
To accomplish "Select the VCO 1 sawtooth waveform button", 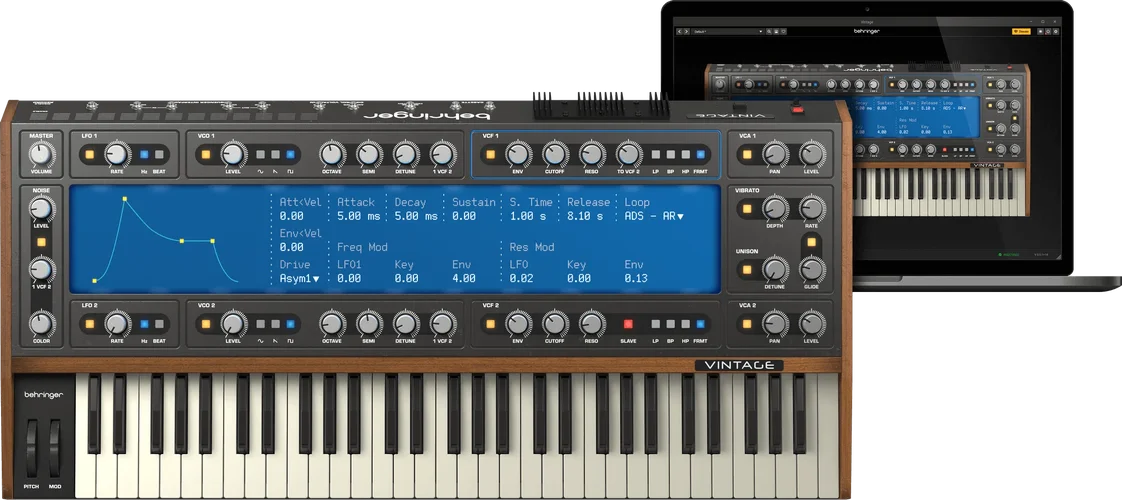I will [x=275, y=154].
